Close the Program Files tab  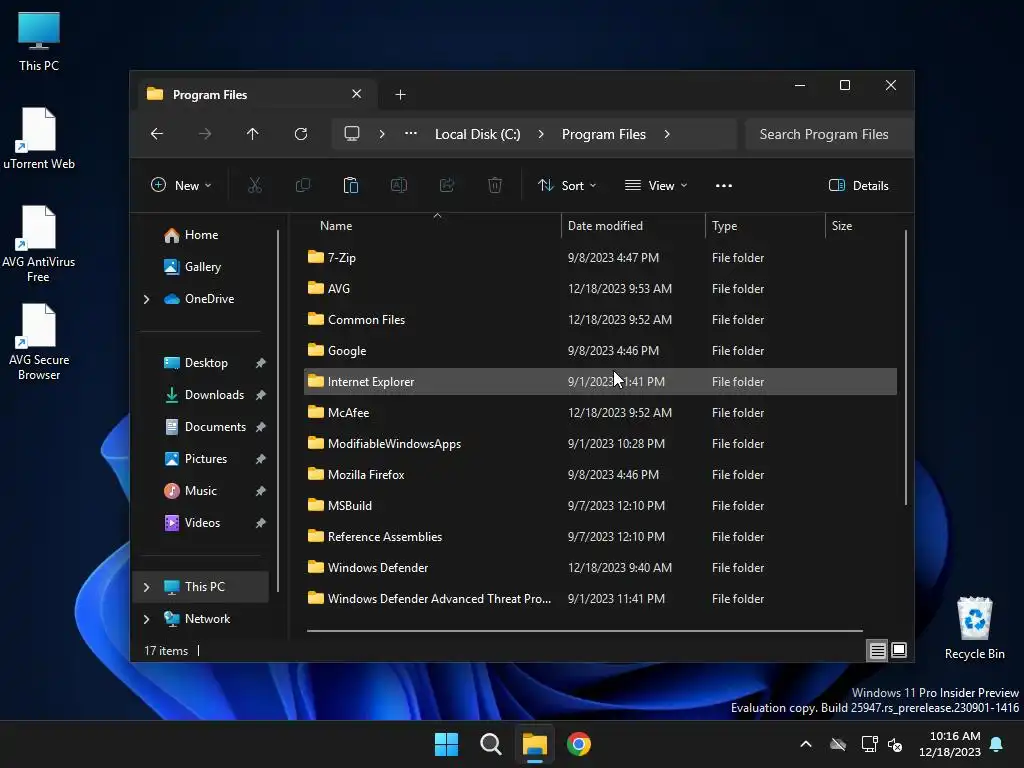click(357, 94)
